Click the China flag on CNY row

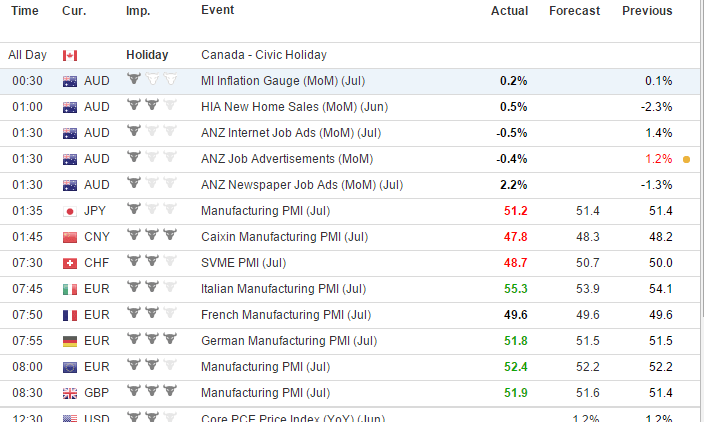click(70, 237)
